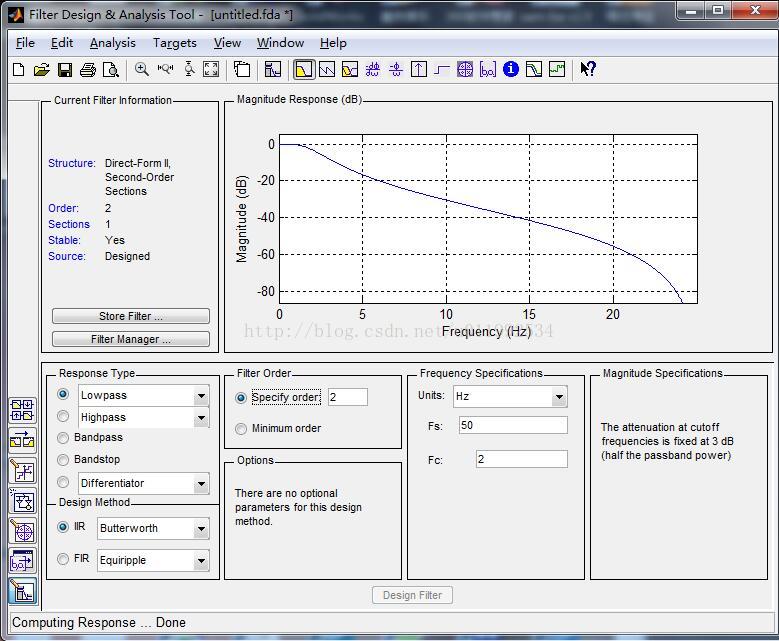The width and height of the screenshot is (779, 641).
Task: Click the Print toolbar icon
Action: 88,70
